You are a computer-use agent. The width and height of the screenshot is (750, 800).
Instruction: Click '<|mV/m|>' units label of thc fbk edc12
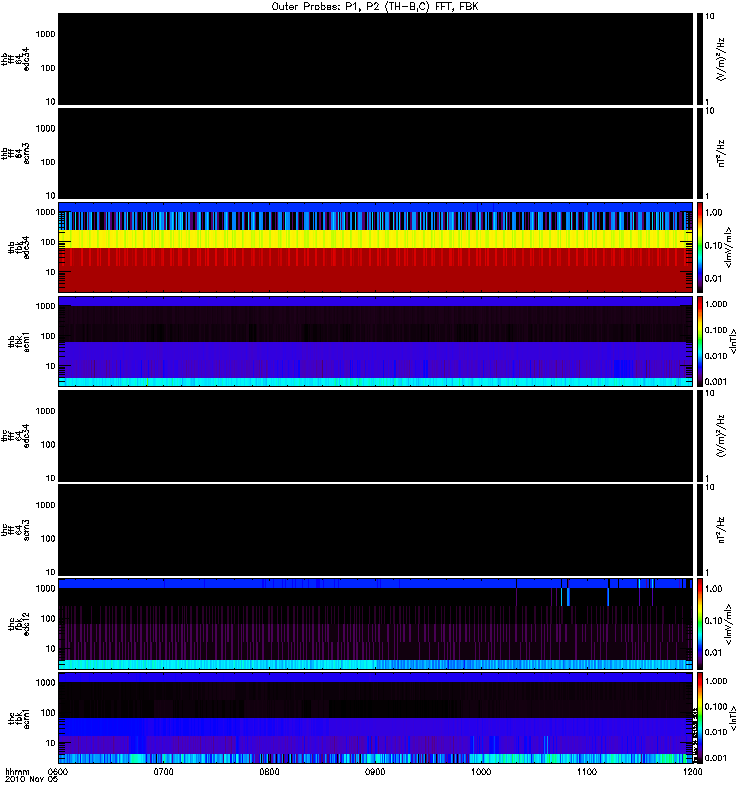point(729,624)
